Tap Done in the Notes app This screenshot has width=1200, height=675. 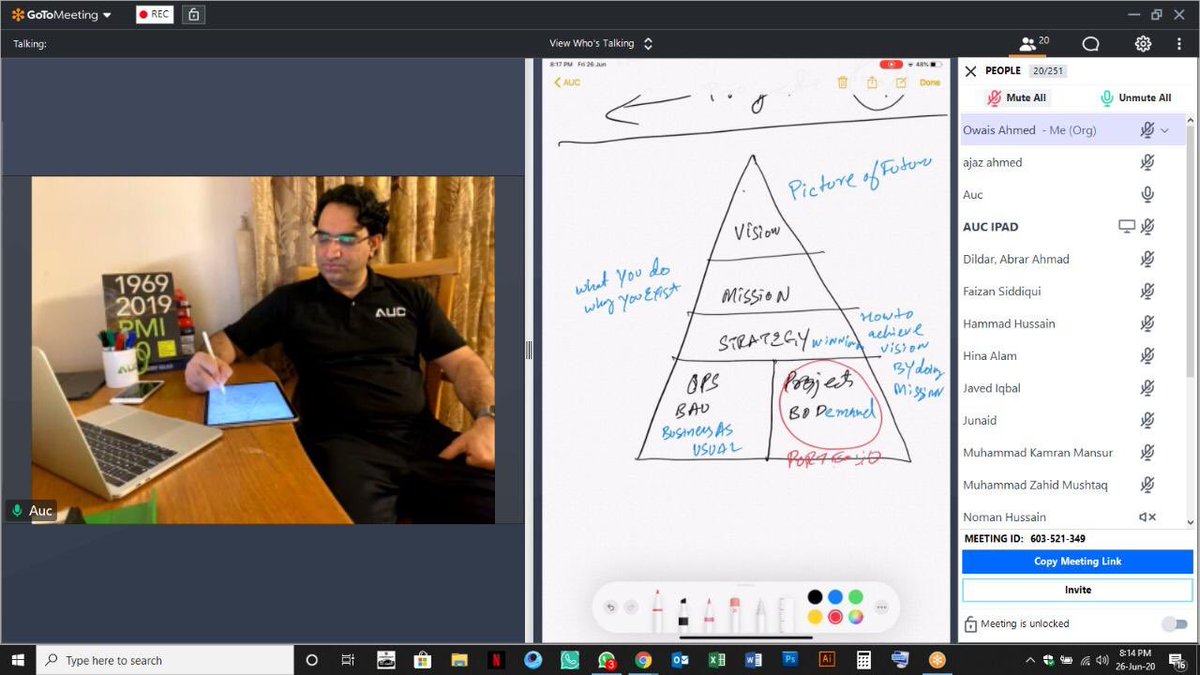(930, 82)
